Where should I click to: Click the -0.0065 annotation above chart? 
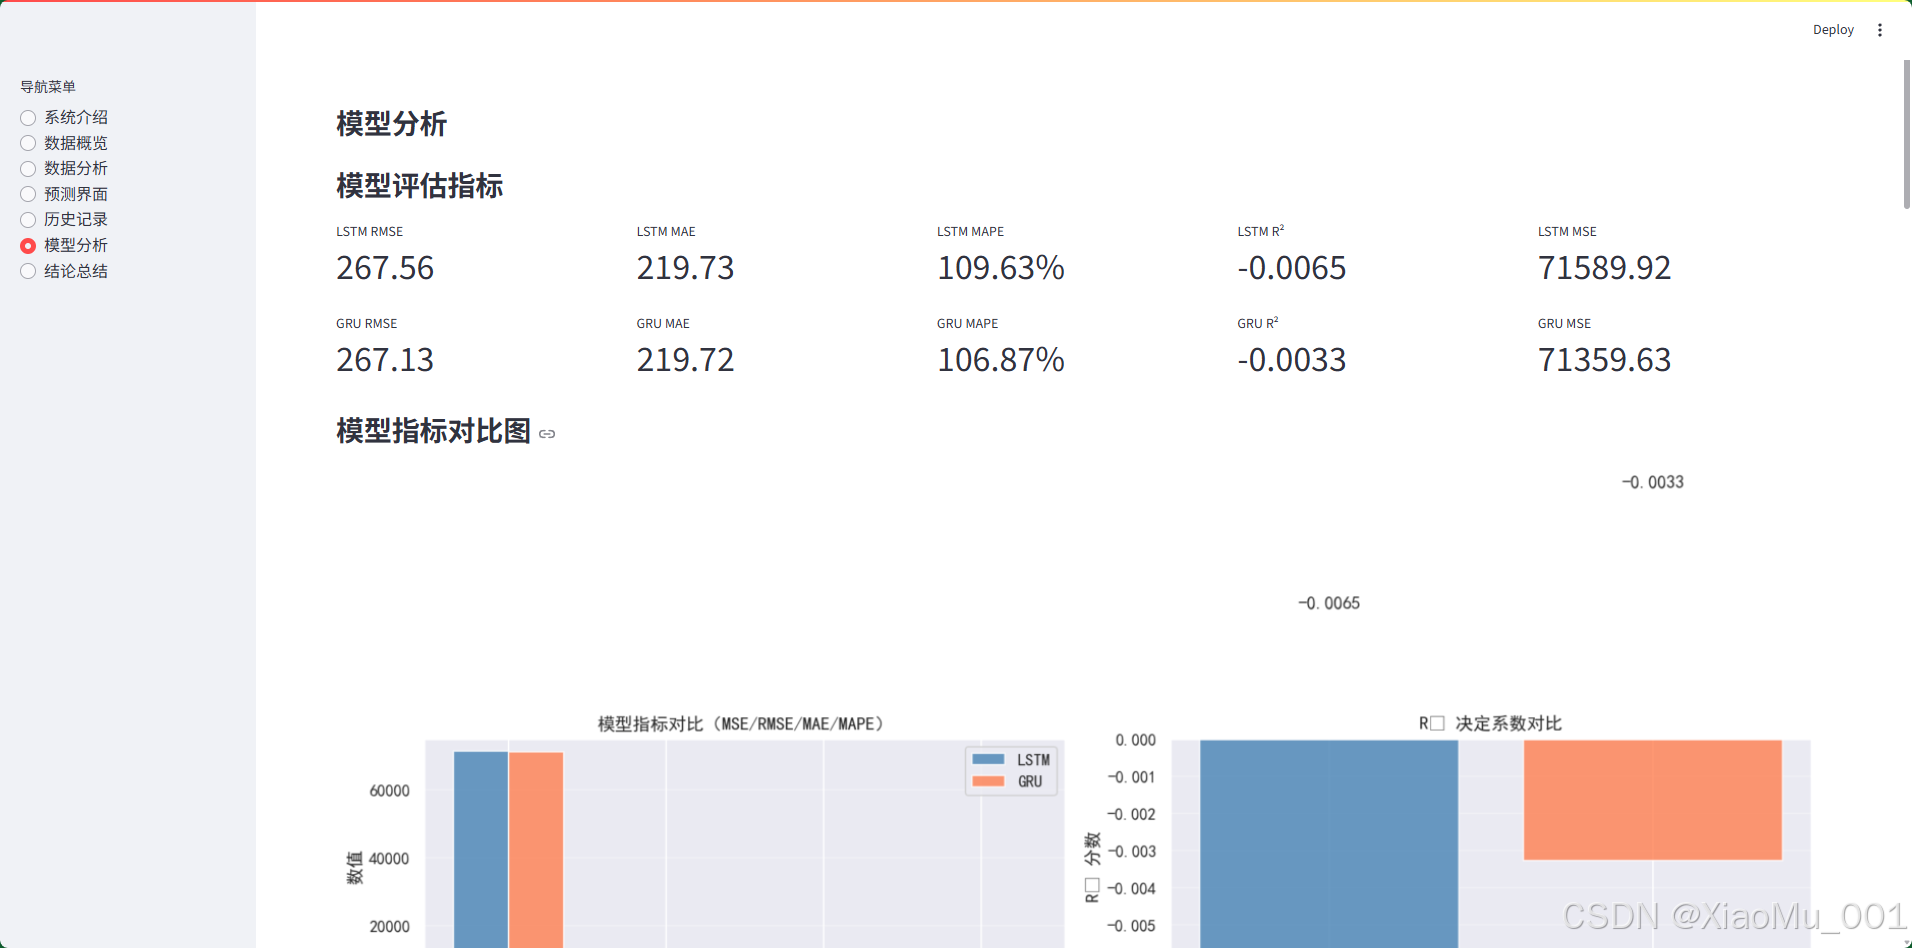[1329, 603]
